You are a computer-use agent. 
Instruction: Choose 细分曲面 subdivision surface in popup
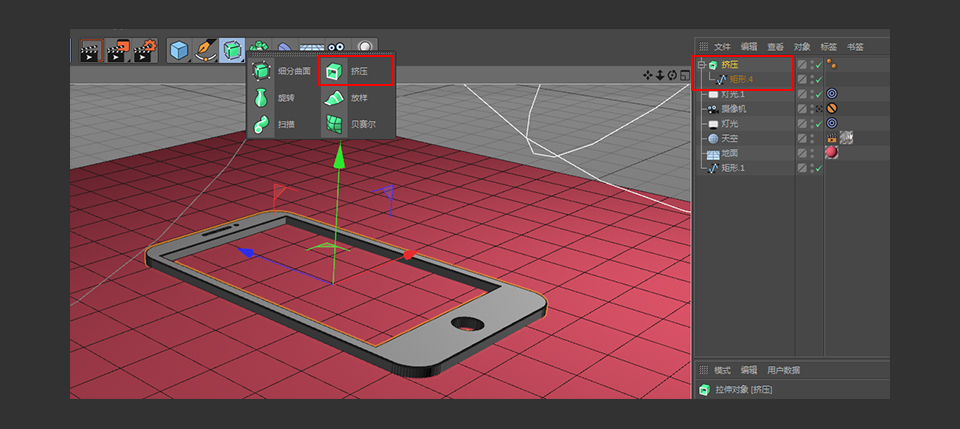(273, 71)
